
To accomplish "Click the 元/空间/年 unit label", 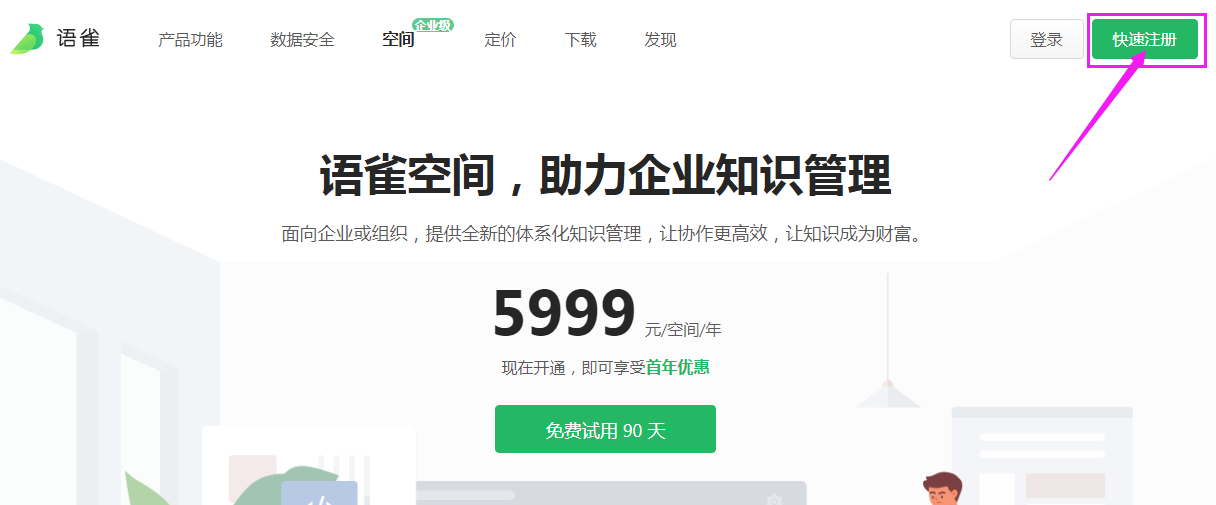I will point(683,329).
